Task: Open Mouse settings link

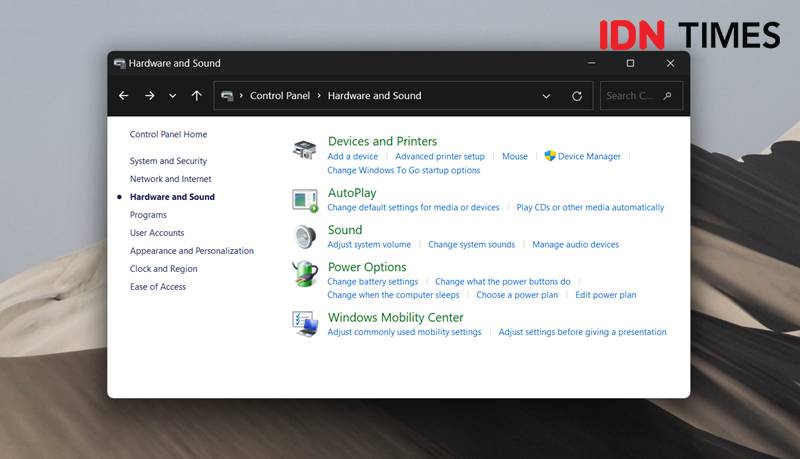Action: pos(515,157)
